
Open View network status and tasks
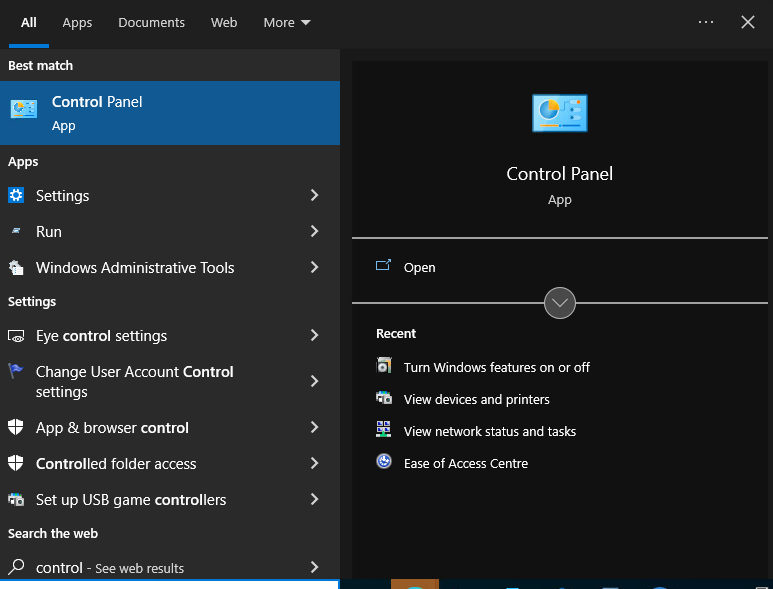pos(489,431)
